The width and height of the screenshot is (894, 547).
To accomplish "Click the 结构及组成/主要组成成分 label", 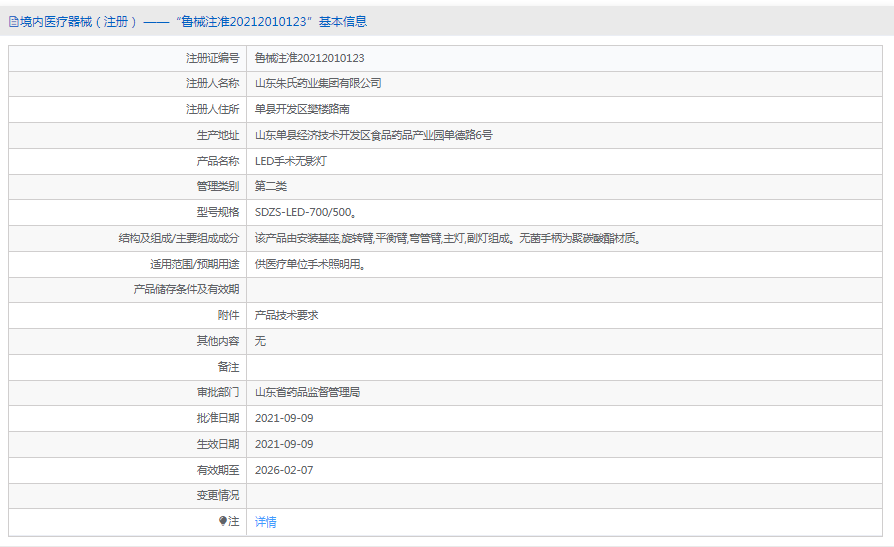I will click(x=179, y=238).
